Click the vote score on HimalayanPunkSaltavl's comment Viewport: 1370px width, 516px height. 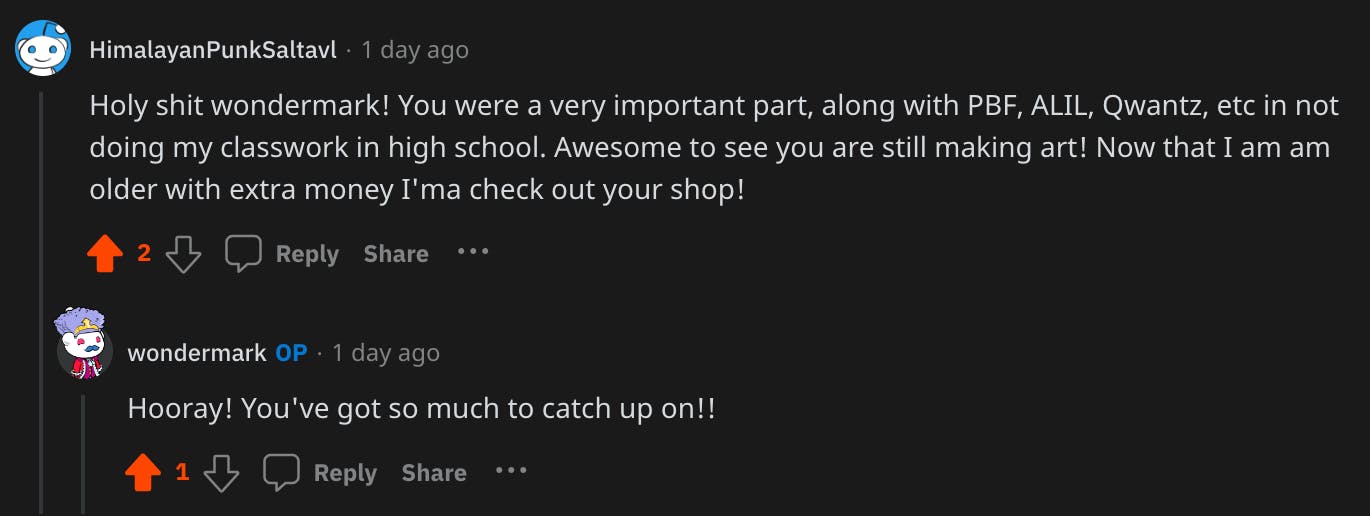tap(144, 254)
